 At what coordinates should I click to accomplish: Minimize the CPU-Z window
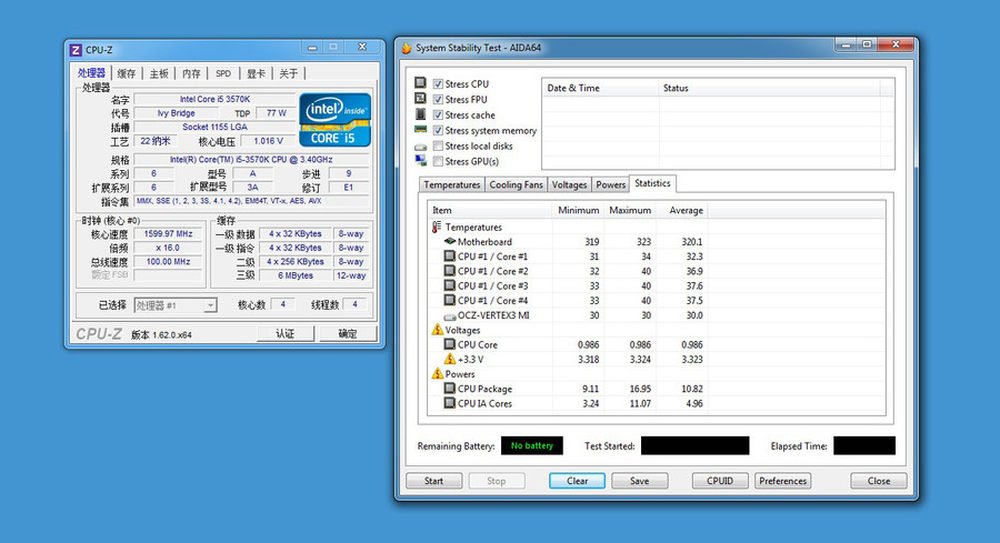pyautogui.click(x=312, y=47)
